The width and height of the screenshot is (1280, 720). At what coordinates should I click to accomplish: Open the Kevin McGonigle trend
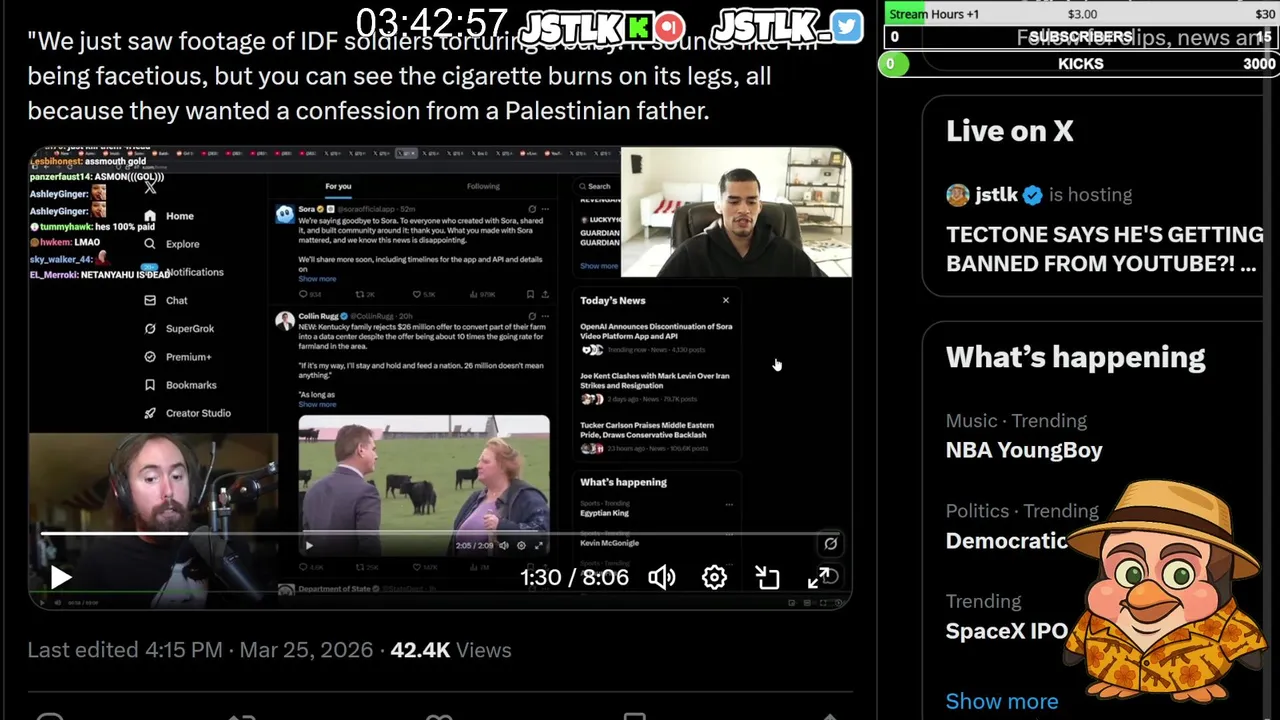609,543
